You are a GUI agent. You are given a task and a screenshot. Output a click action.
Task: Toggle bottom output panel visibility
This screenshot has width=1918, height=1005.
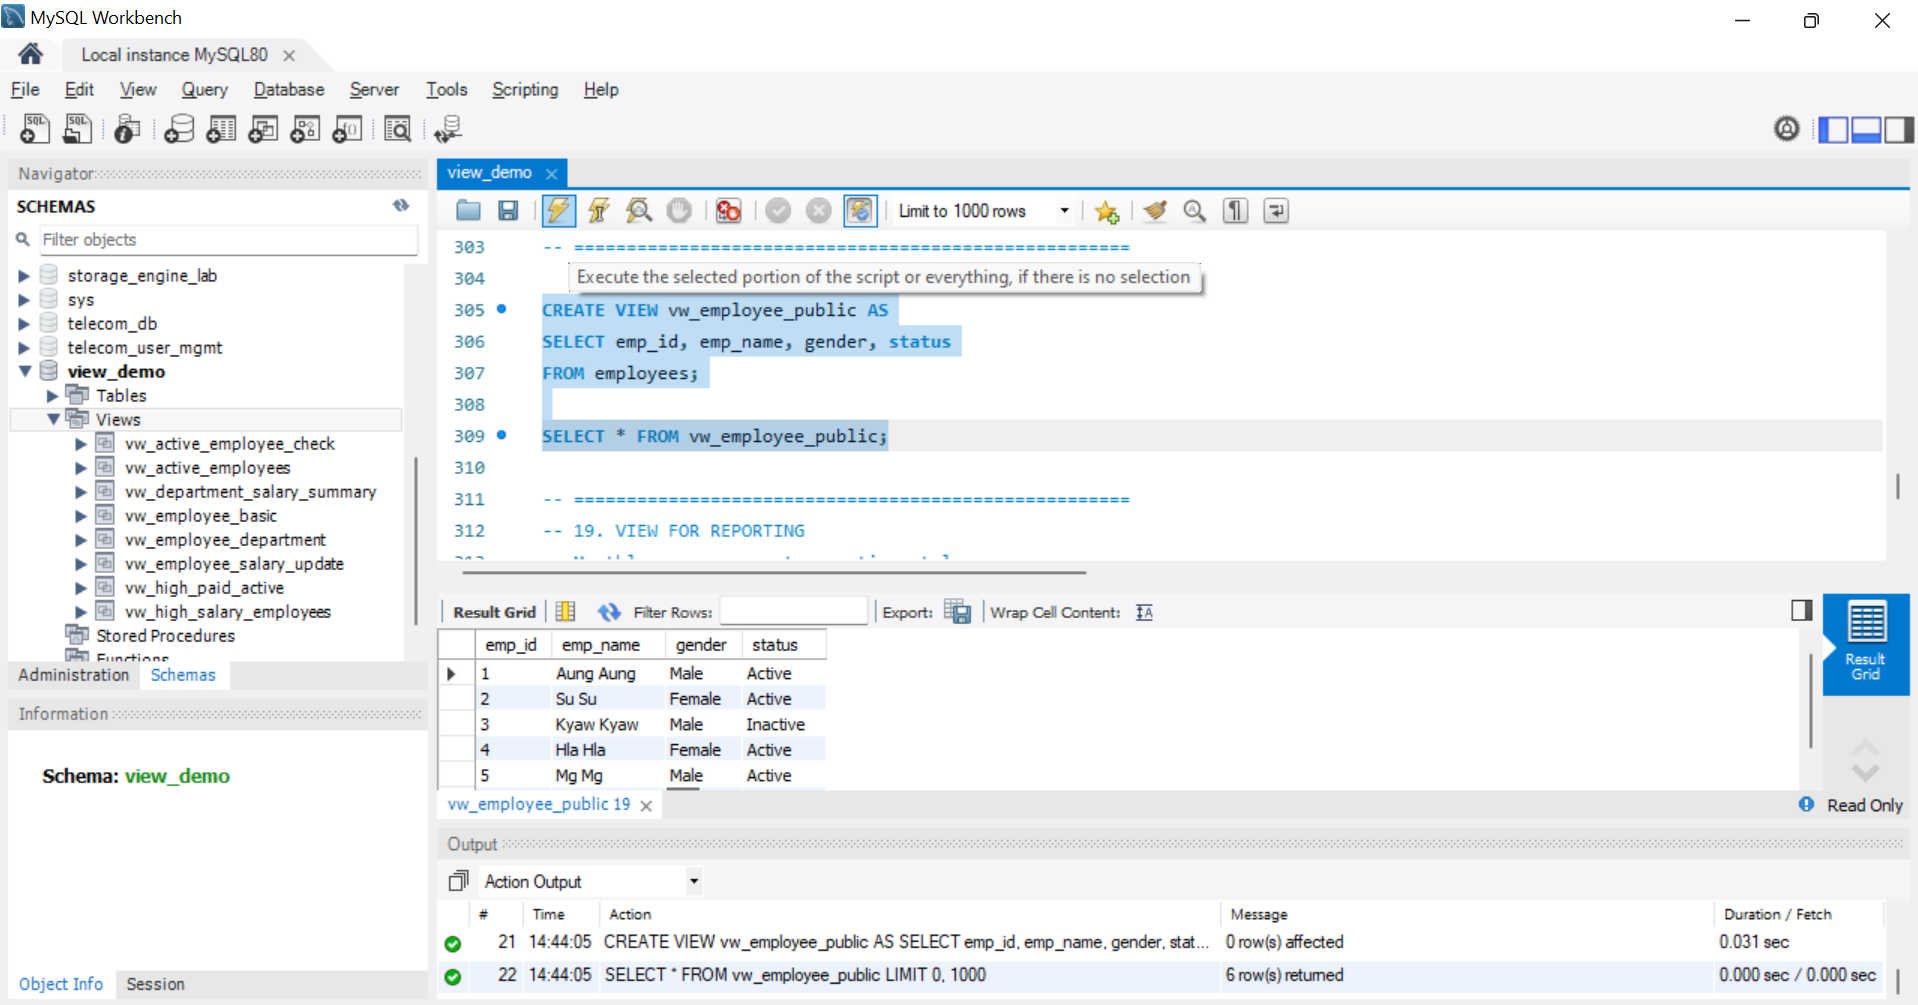tap(1866, 130)
